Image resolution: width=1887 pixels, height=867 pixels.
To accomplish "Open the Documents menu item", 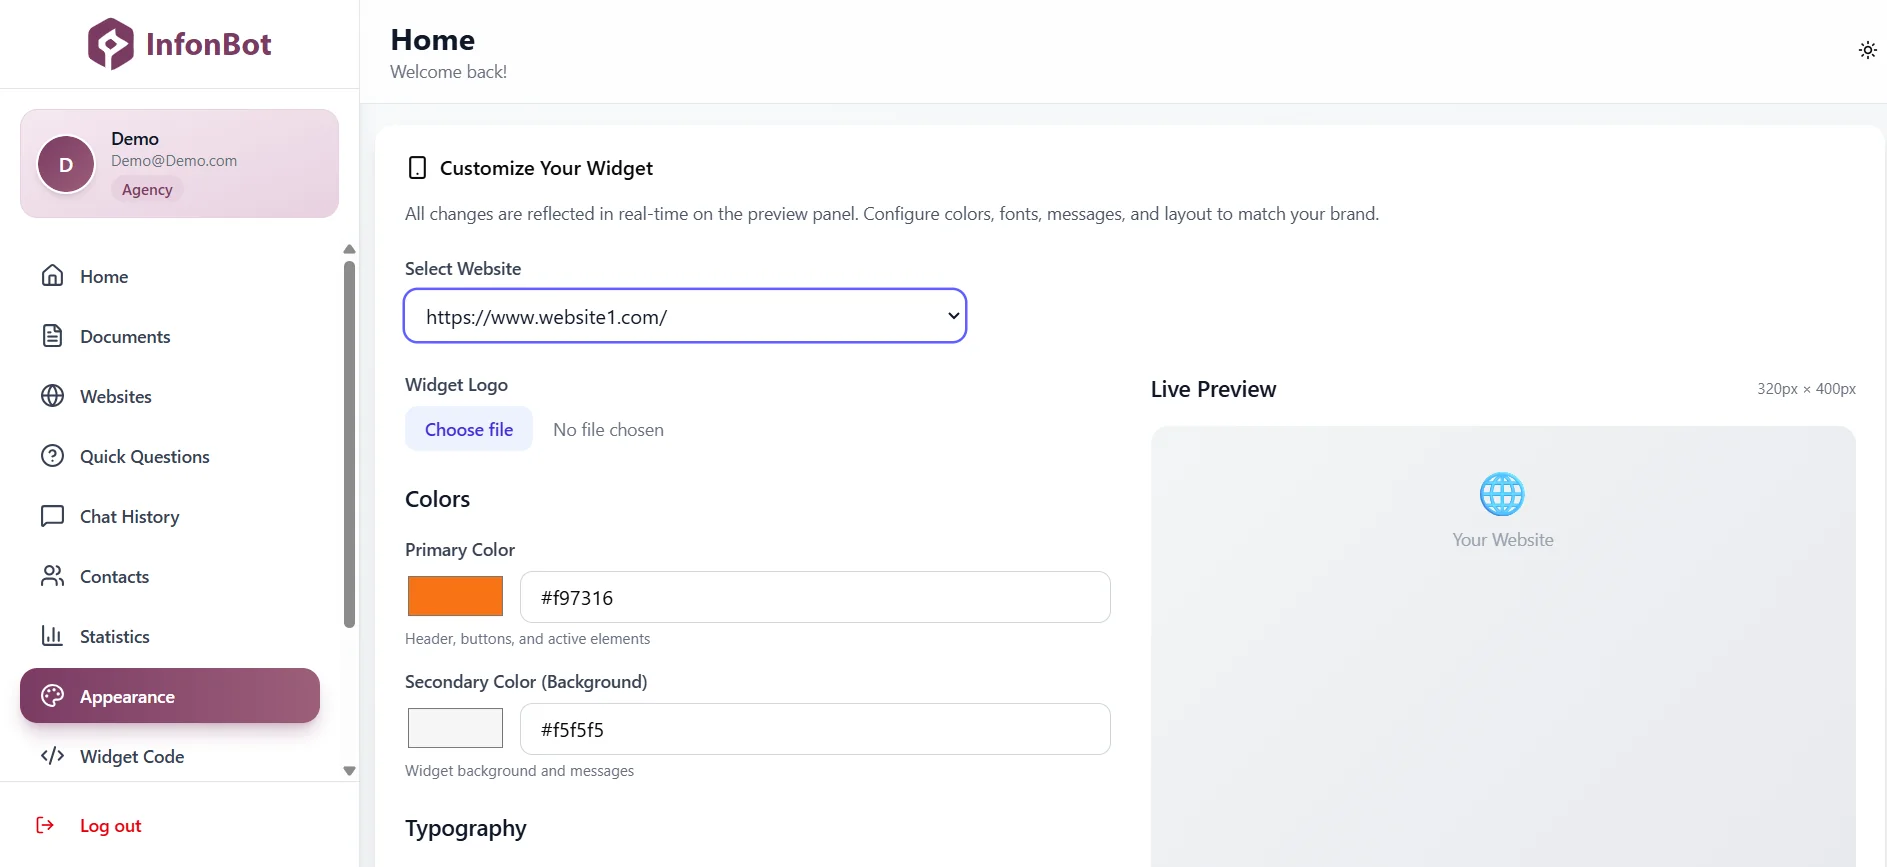I will [170, 336].
